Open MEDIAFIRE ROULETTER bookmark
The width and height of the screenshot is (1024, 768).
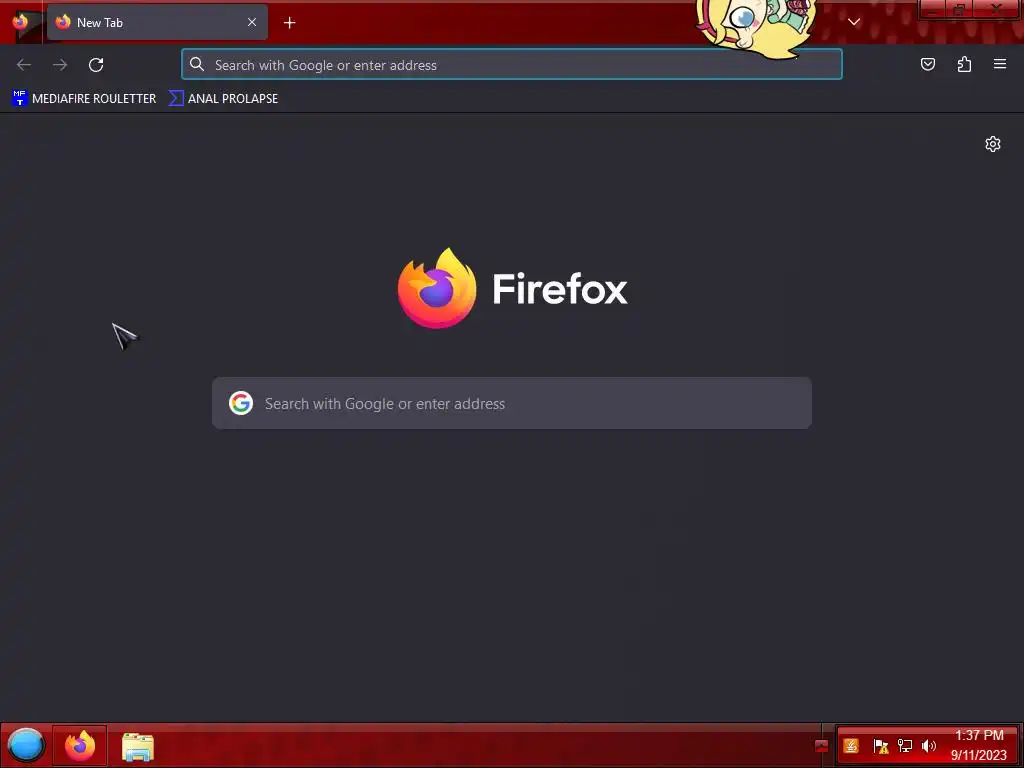[x=84, y=99]
